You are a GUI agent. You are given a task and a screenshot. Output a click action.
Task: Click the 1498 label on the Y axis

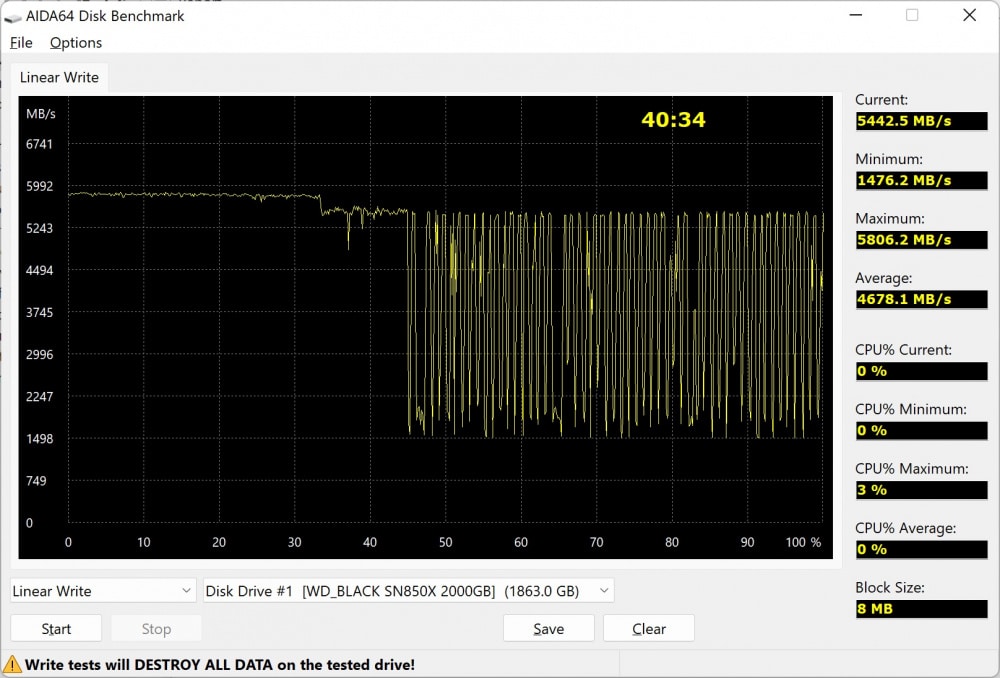click(40, 439)
